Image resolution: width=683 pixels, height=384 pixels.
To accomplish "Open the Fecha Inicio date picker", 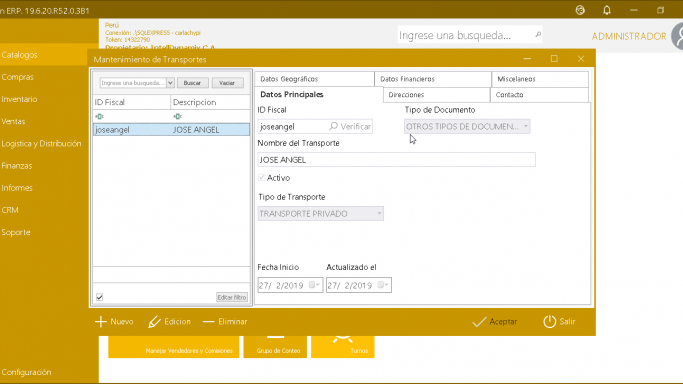I will coord(290,285).
